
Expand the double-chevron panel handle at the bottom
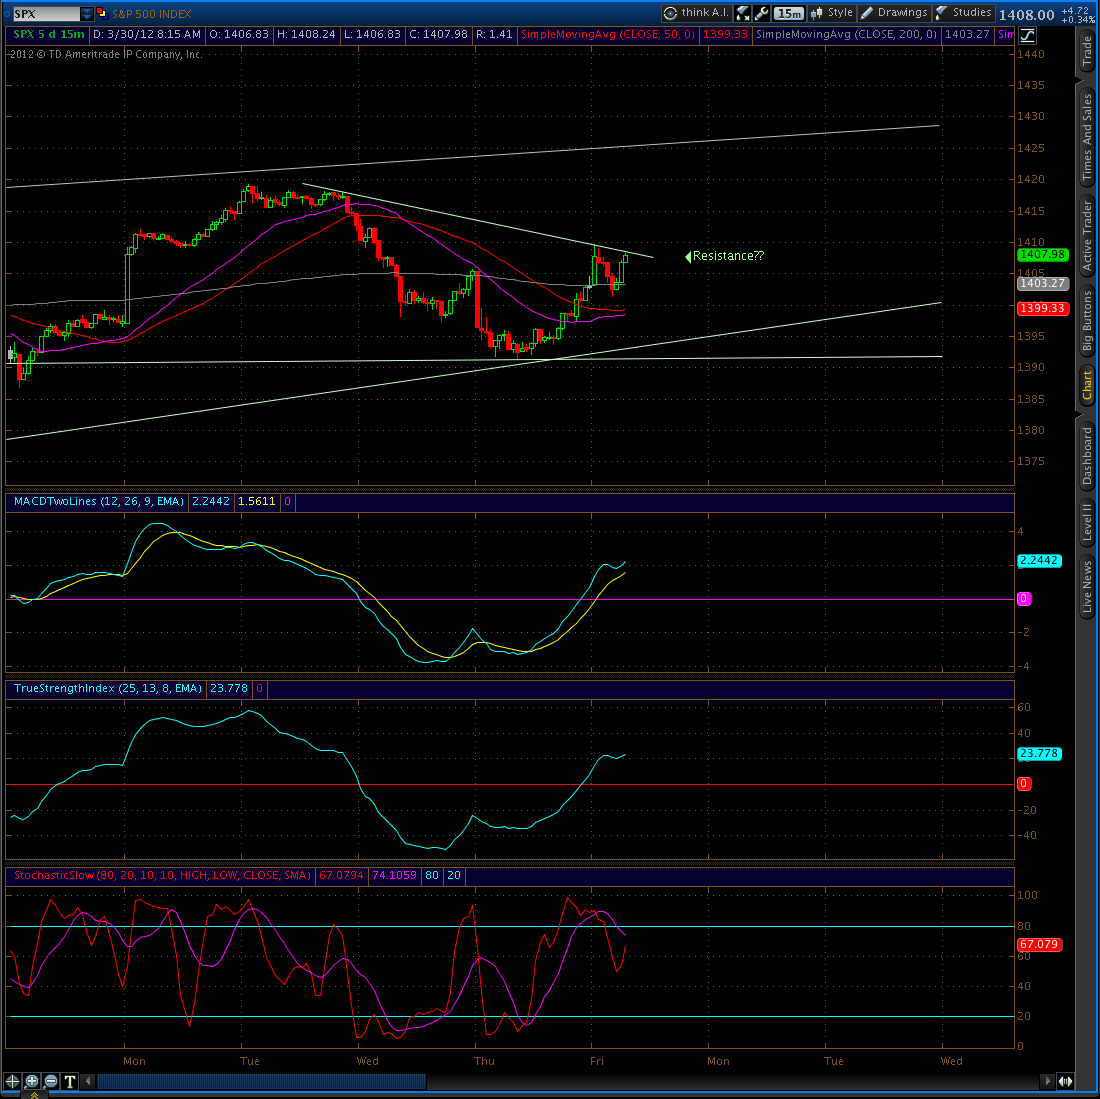34,1095
